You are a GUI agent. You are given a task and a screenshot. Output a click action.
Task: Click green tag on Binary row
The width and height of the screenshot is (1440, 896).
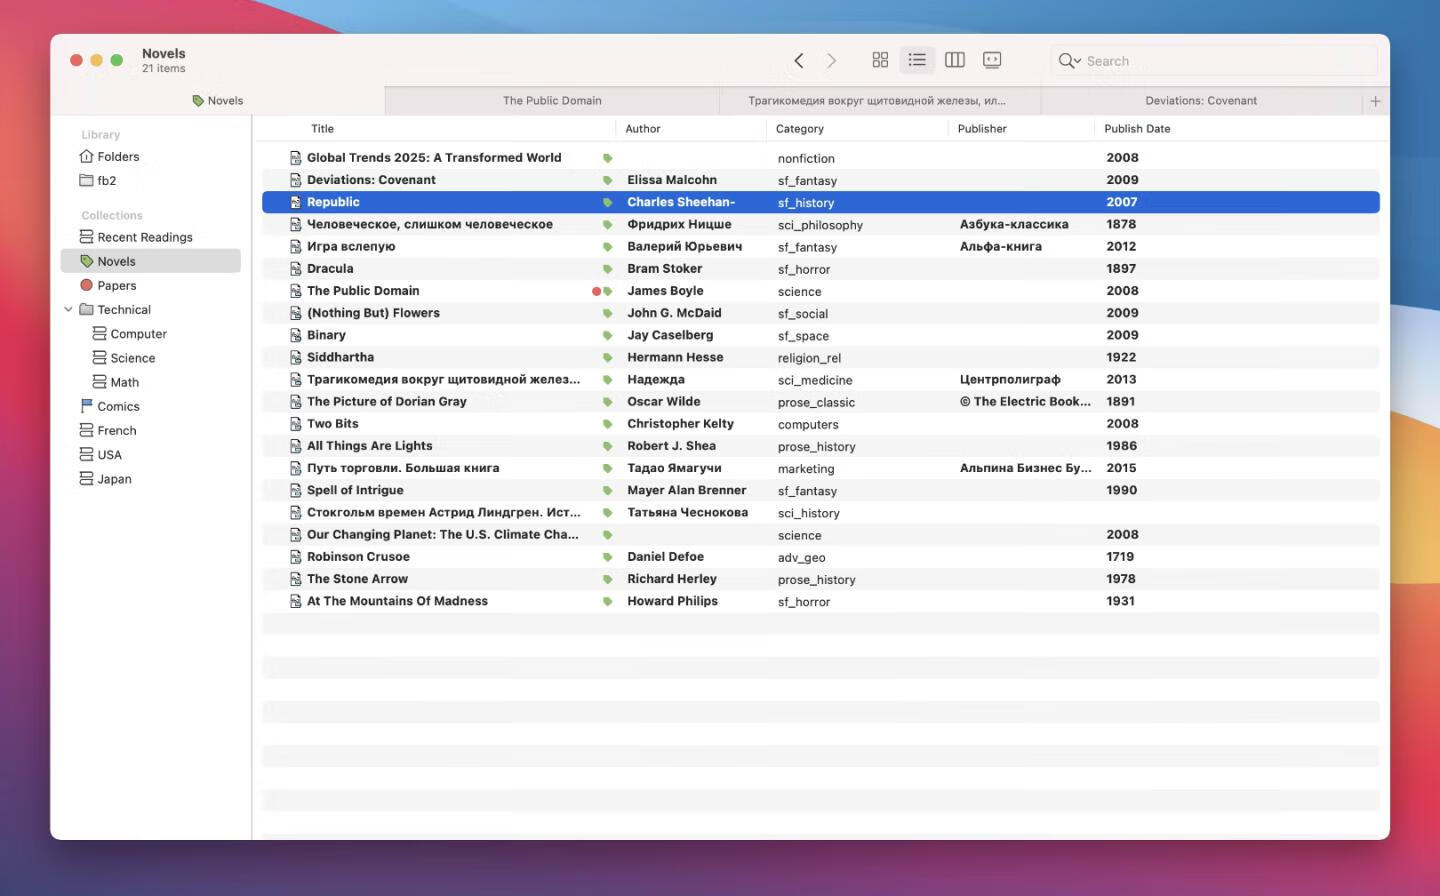point(607,335)
